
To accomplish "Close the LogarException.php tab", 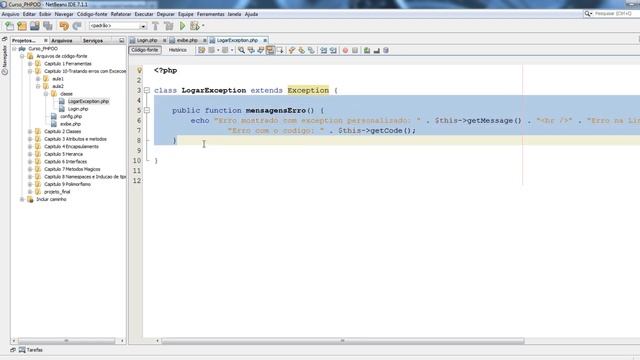I will pos(265,40).
